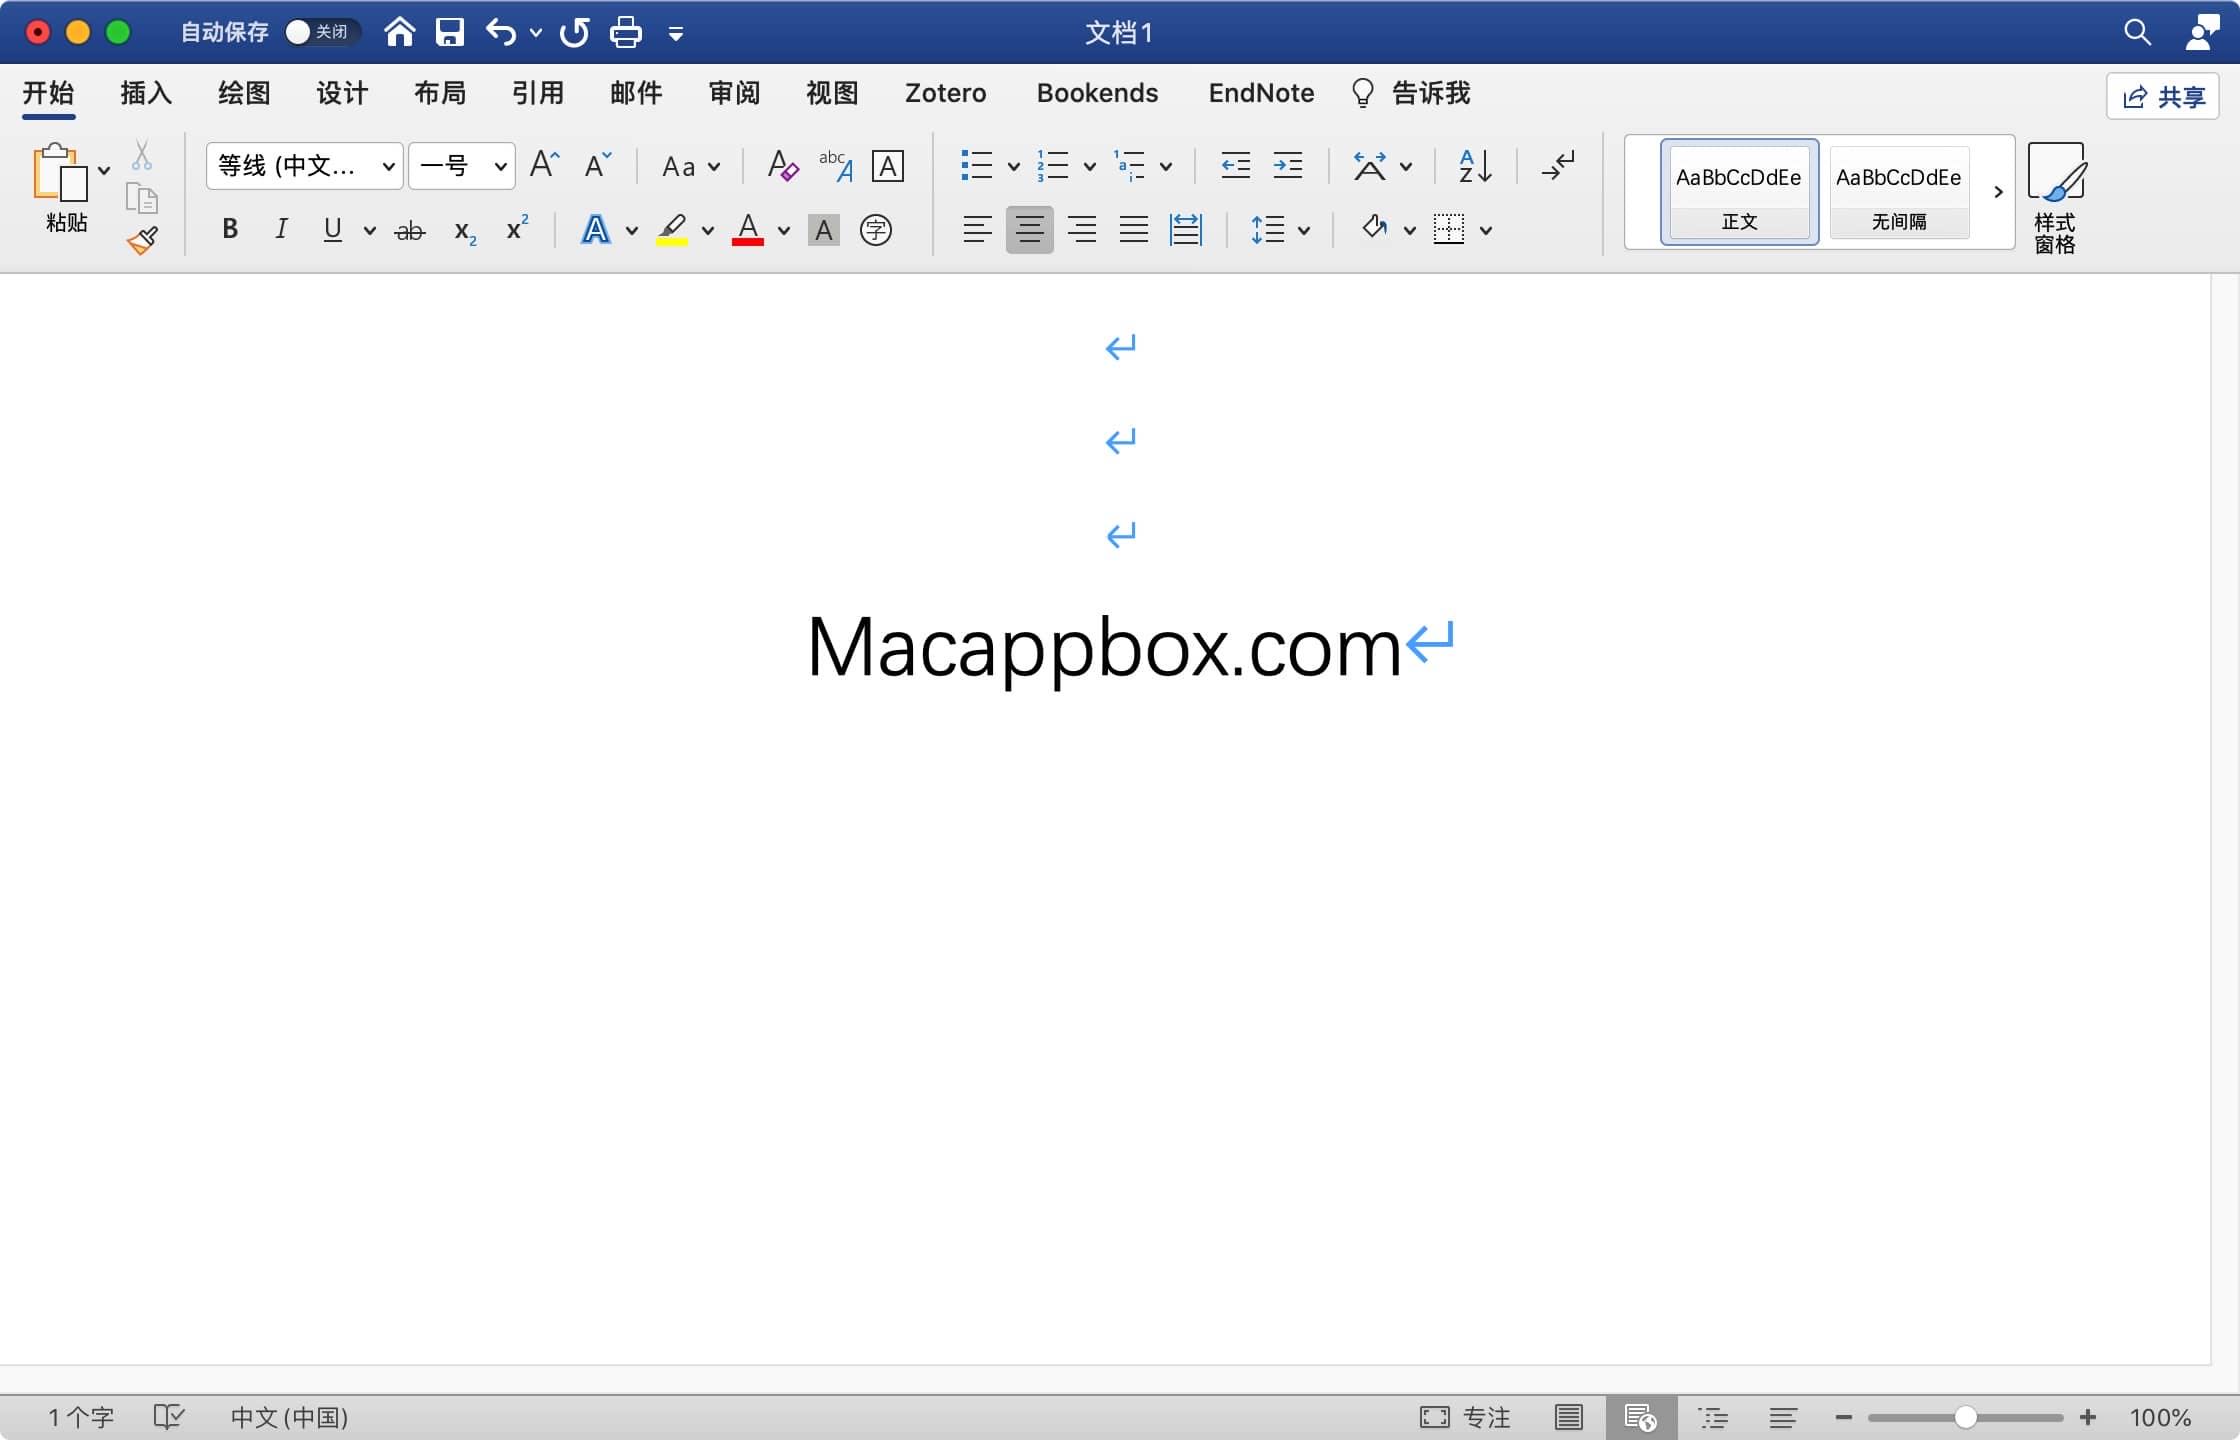Select the superscript icon
The width and height of the screenshot is (2240, 1440).
514,229
